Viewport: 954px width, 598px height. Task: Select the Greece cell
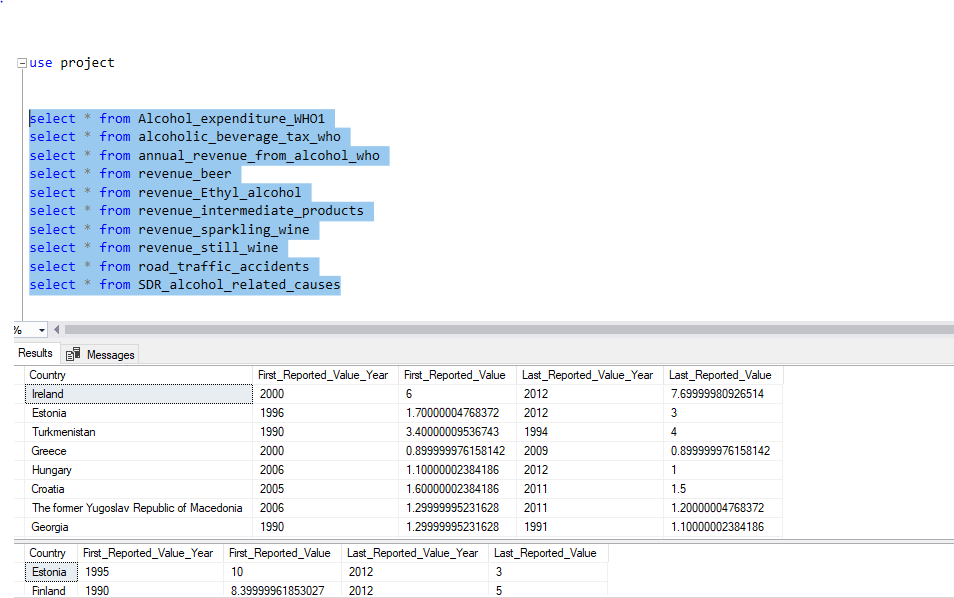coord(139,451)
